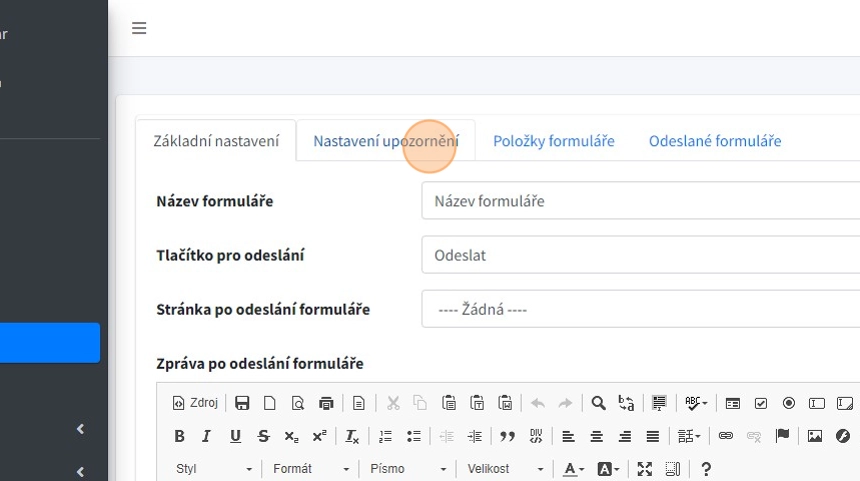Click the Insert link icon

click(x=726, y=436)
